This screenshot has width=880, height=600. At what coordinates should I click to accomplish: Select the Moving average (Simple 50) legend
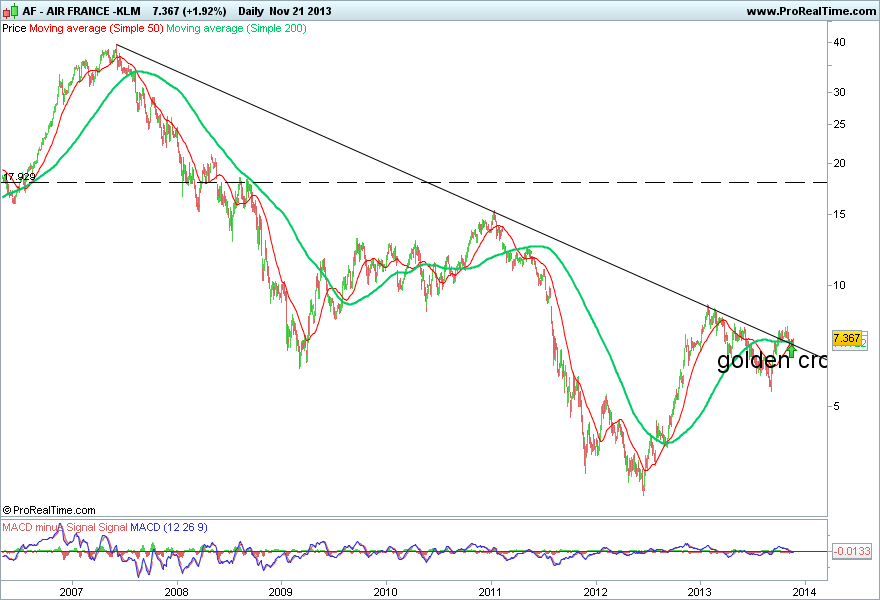tap(96, 28)
